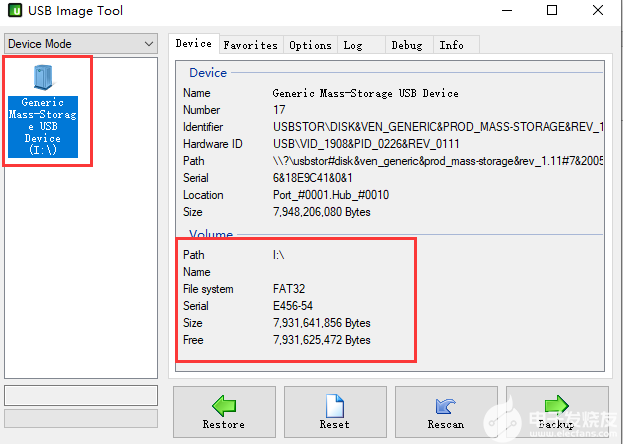Image resolution: width=623 pixels, height=444 pixels.
Task: Click the device Name value field
Action: [365, 93]
